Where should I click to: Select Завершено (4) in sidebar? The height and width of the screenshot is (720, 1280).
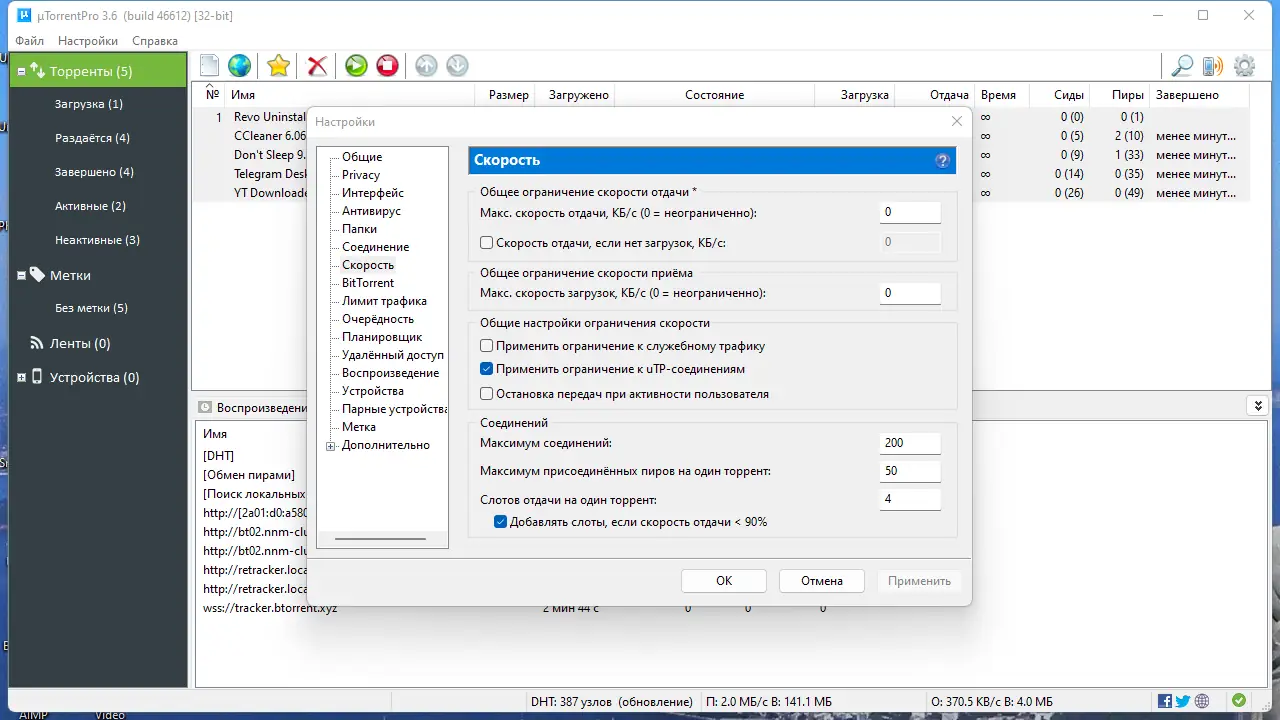tap(94, 172)
